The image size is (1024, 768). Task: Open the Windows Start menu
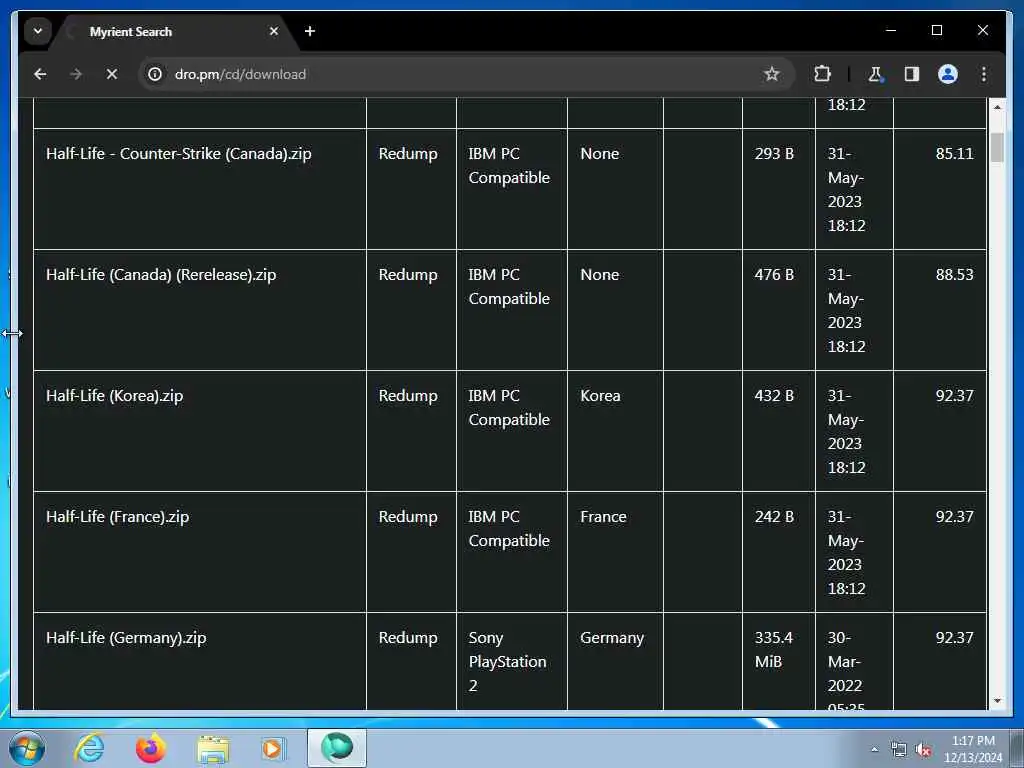coord(27,748)
